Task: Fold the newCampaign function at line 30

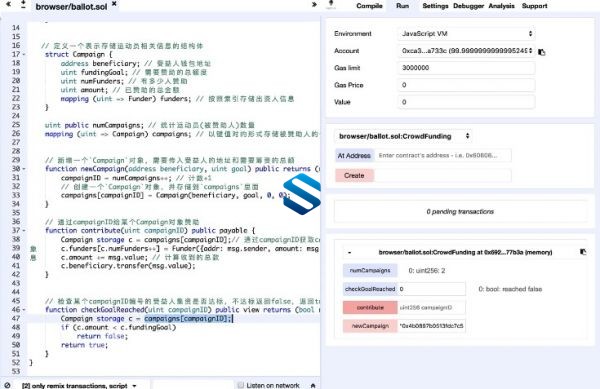Action: pos(24,169)
